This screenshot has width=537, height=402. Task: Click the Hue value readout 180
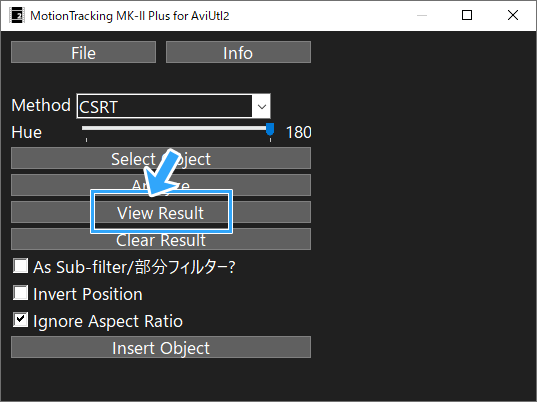click(x=299, y=133)
